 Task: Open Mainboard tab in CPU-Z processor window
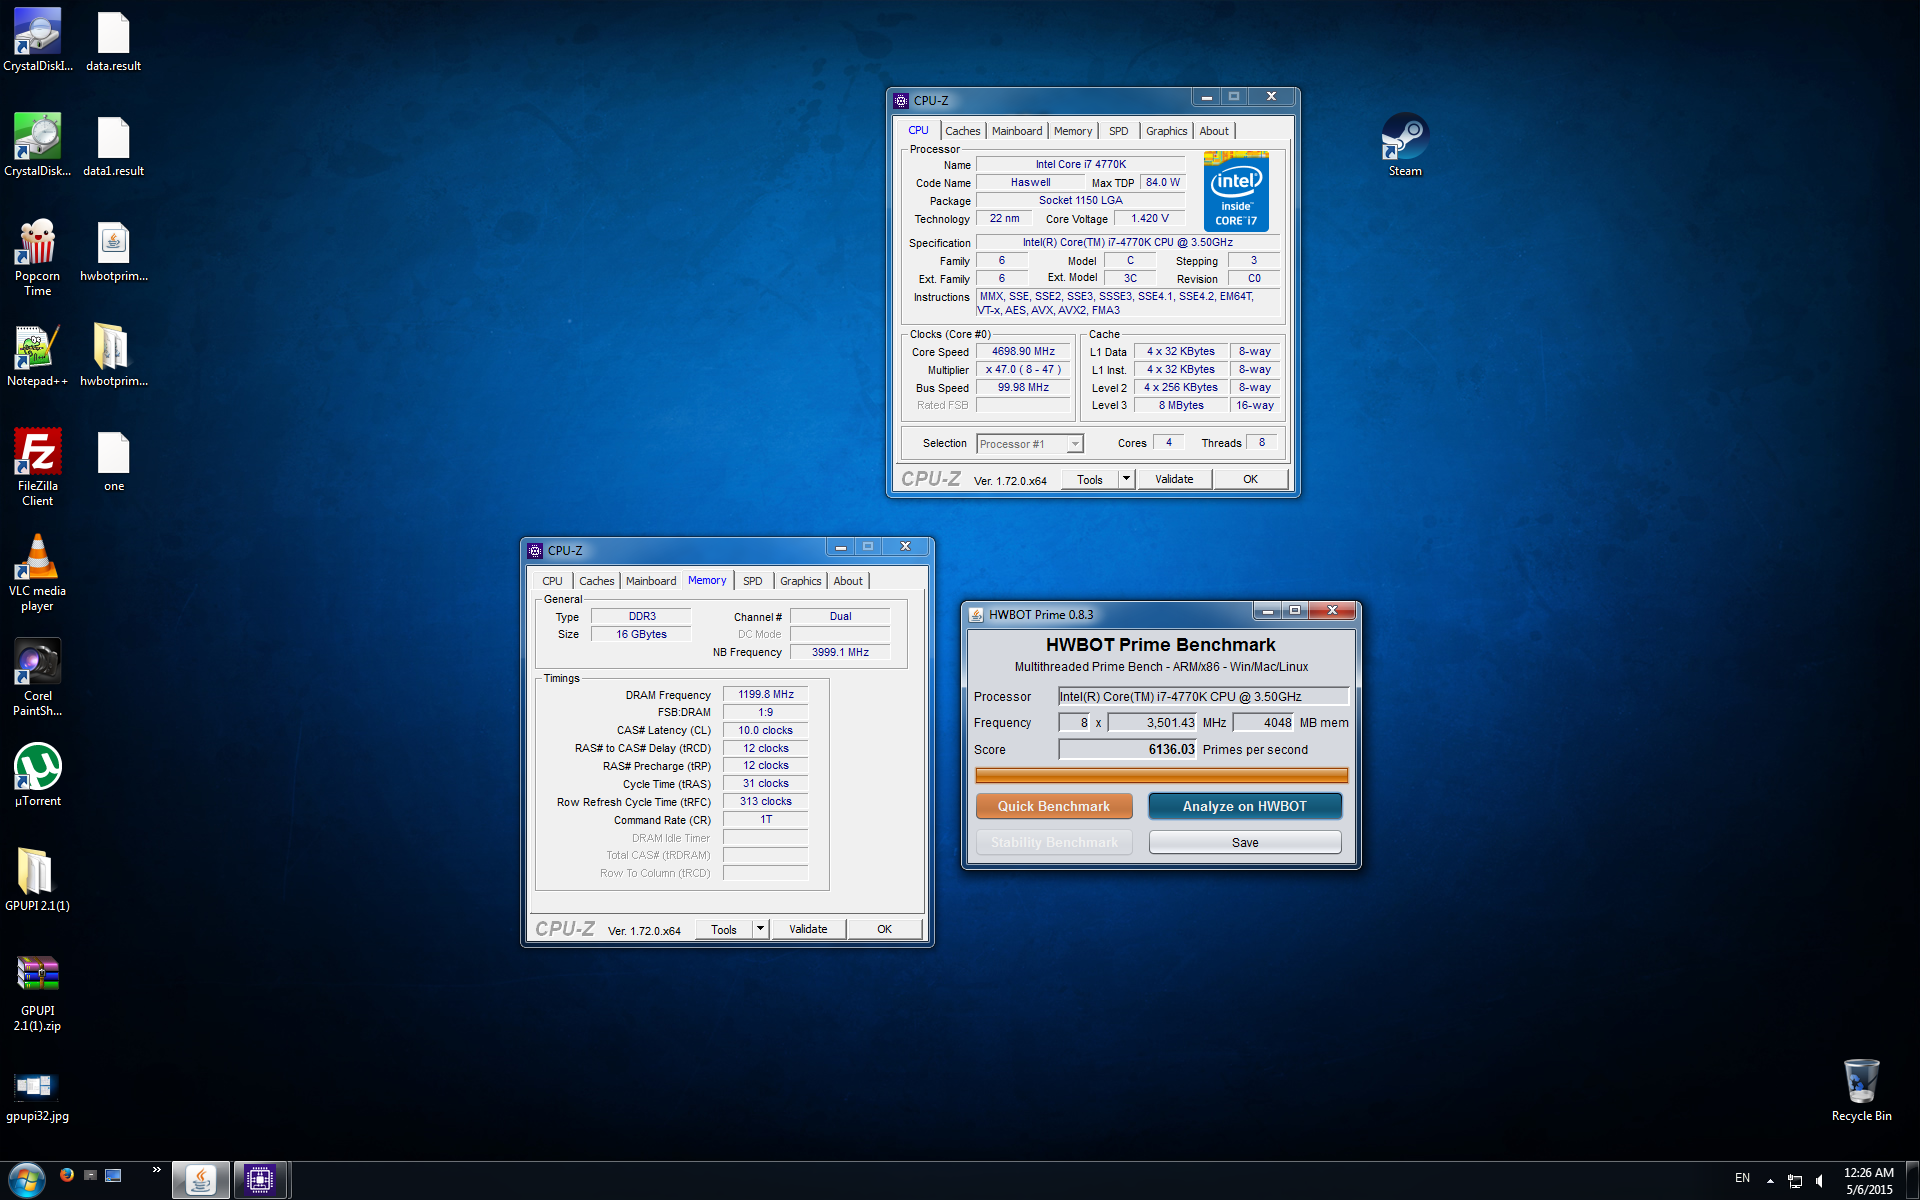(1017, 131)
